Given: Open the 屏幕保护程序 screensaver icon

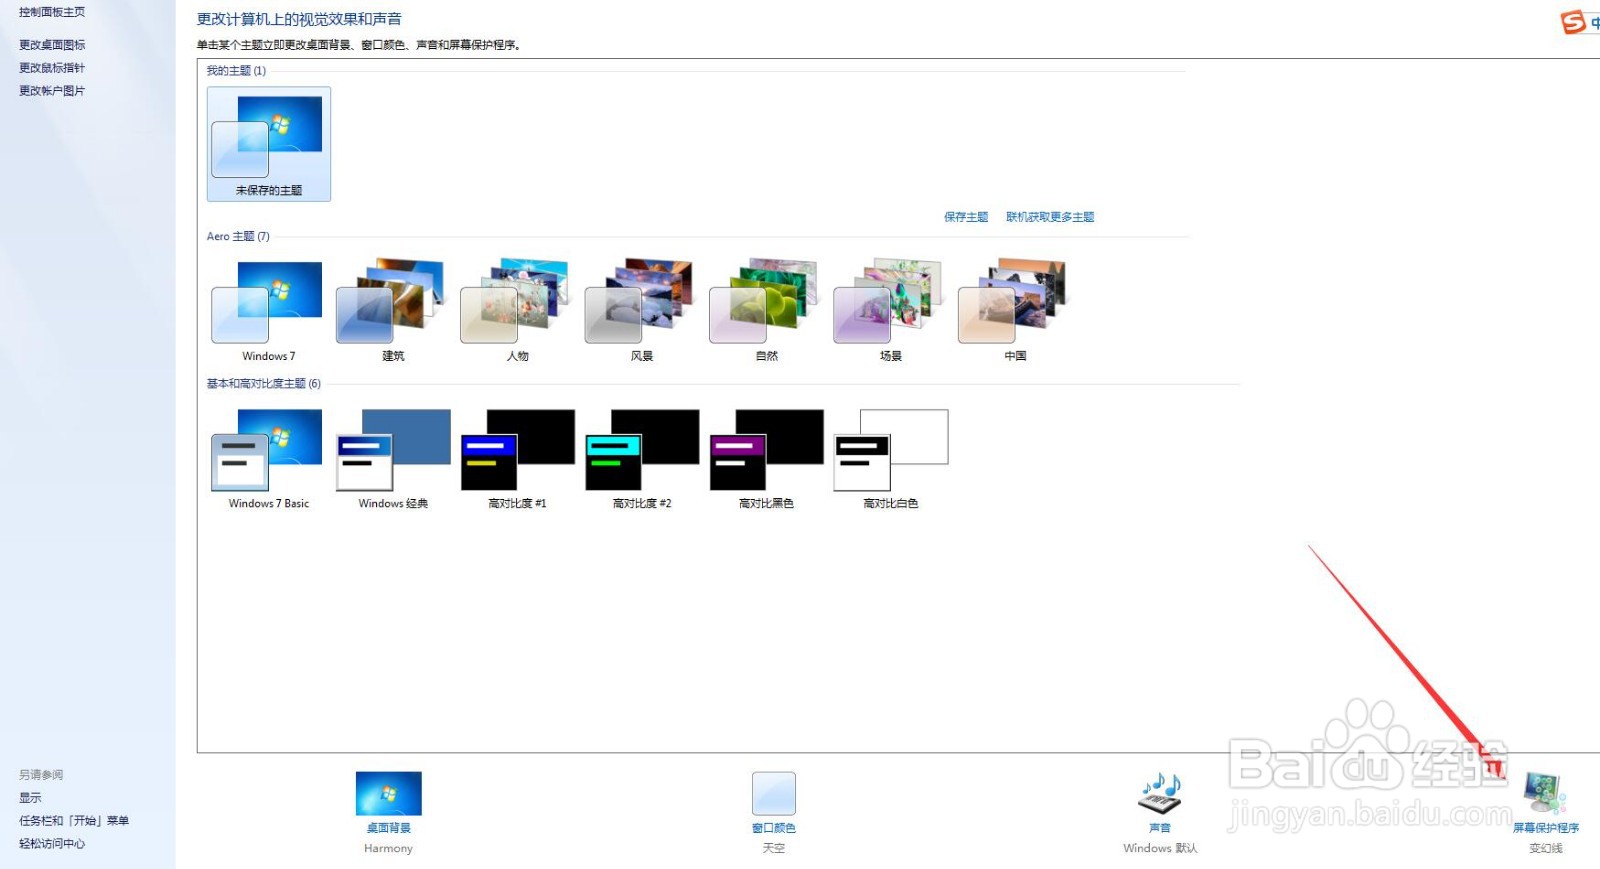Looking at the screenshot, I should [x=1545, y=794].
